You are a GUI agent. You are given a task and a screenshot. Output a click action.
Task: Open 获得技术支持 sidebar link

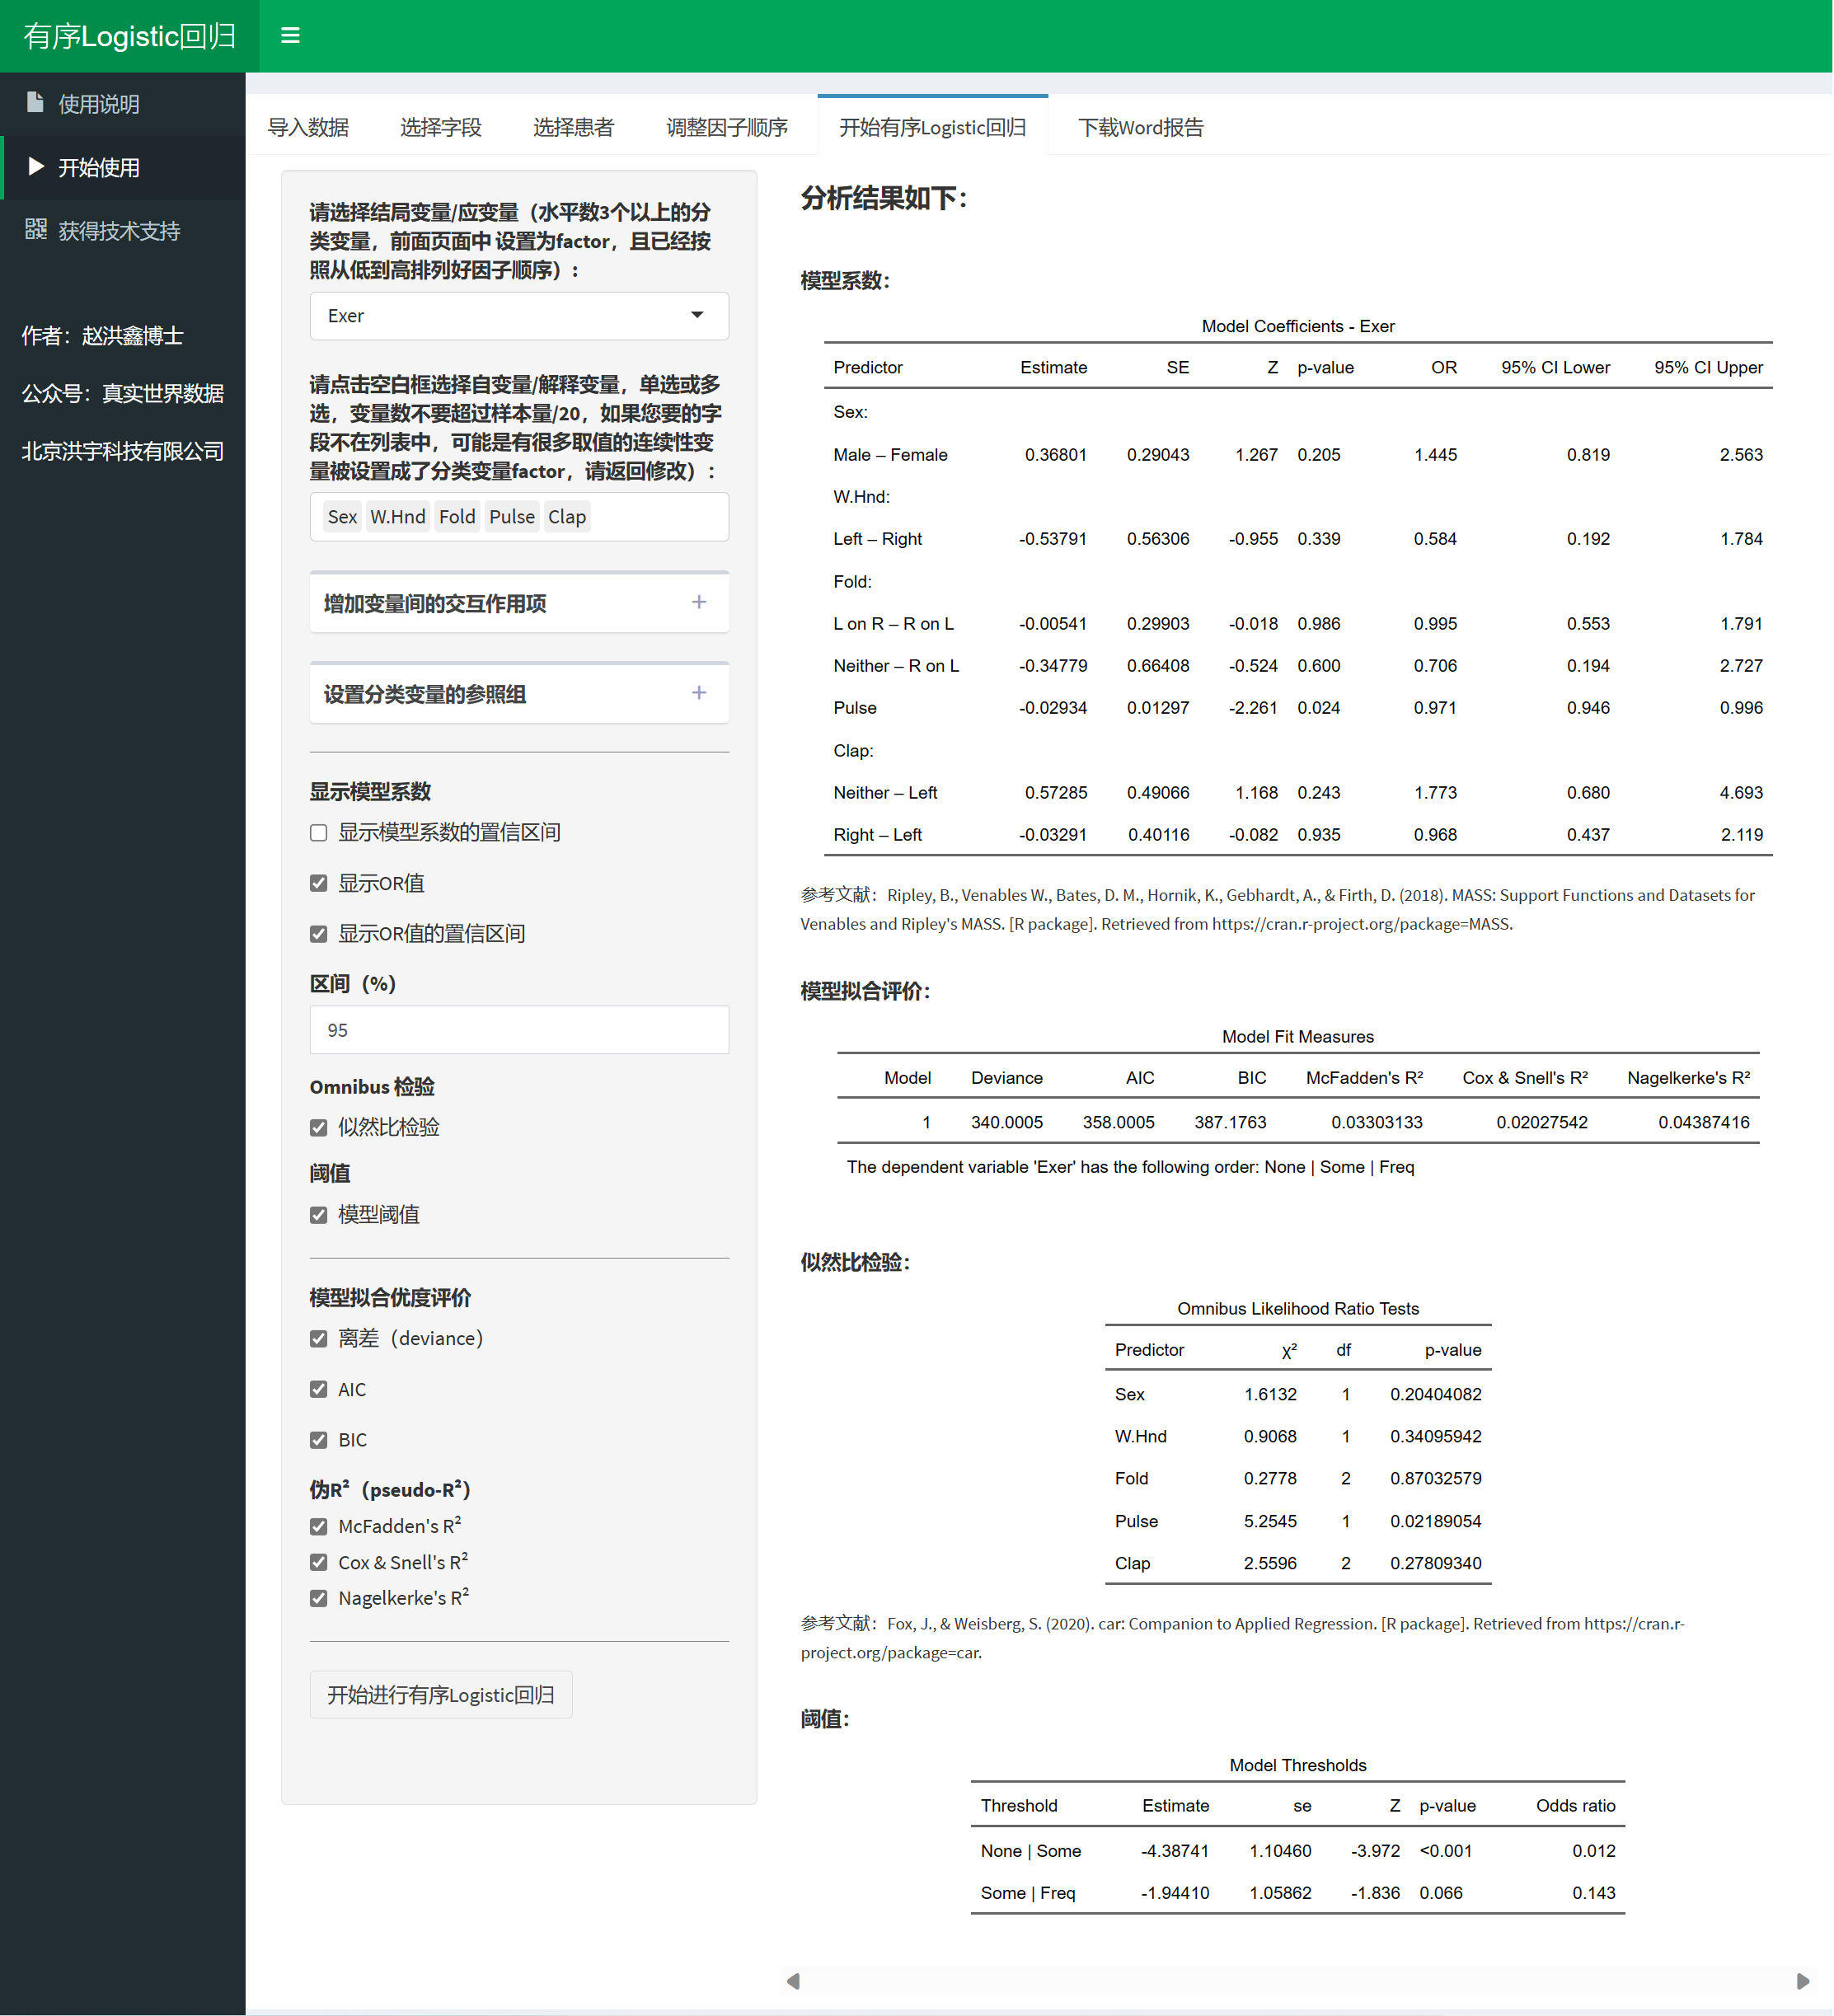119,231
